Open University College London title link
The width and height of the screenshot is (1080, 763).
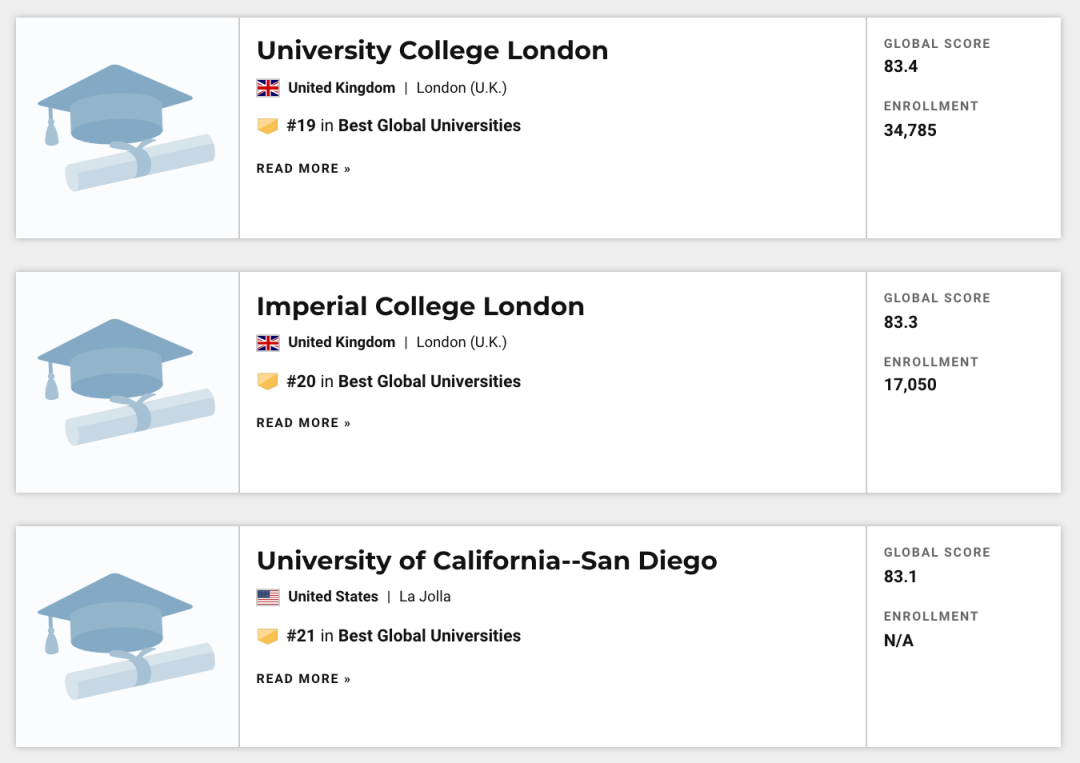pos(432,51)
